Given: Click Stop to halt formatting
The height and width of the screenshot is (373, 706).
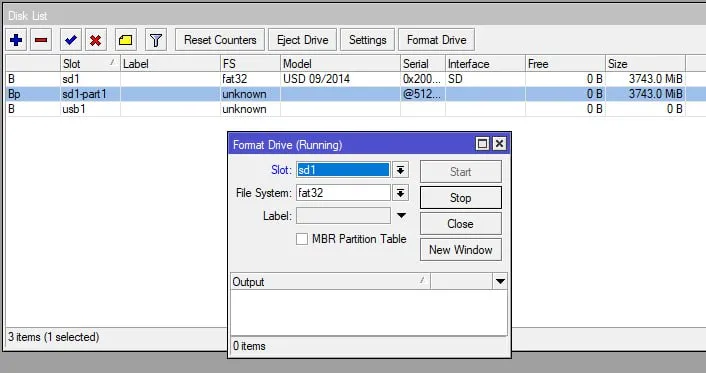Looking at the screenshot, I should pos(461,198).
